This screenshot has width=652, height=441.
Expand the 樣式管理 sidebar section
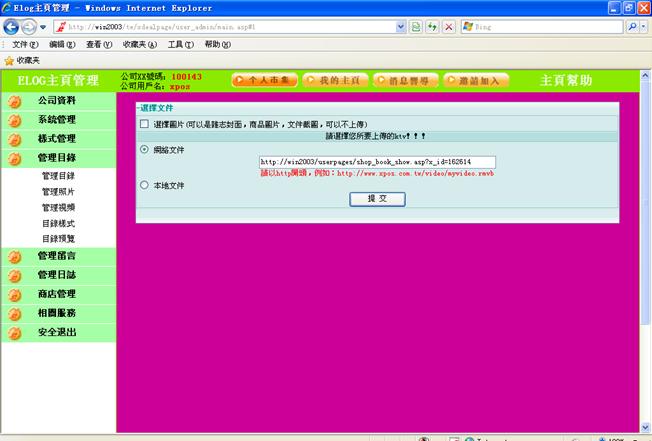tap(57, 138)
